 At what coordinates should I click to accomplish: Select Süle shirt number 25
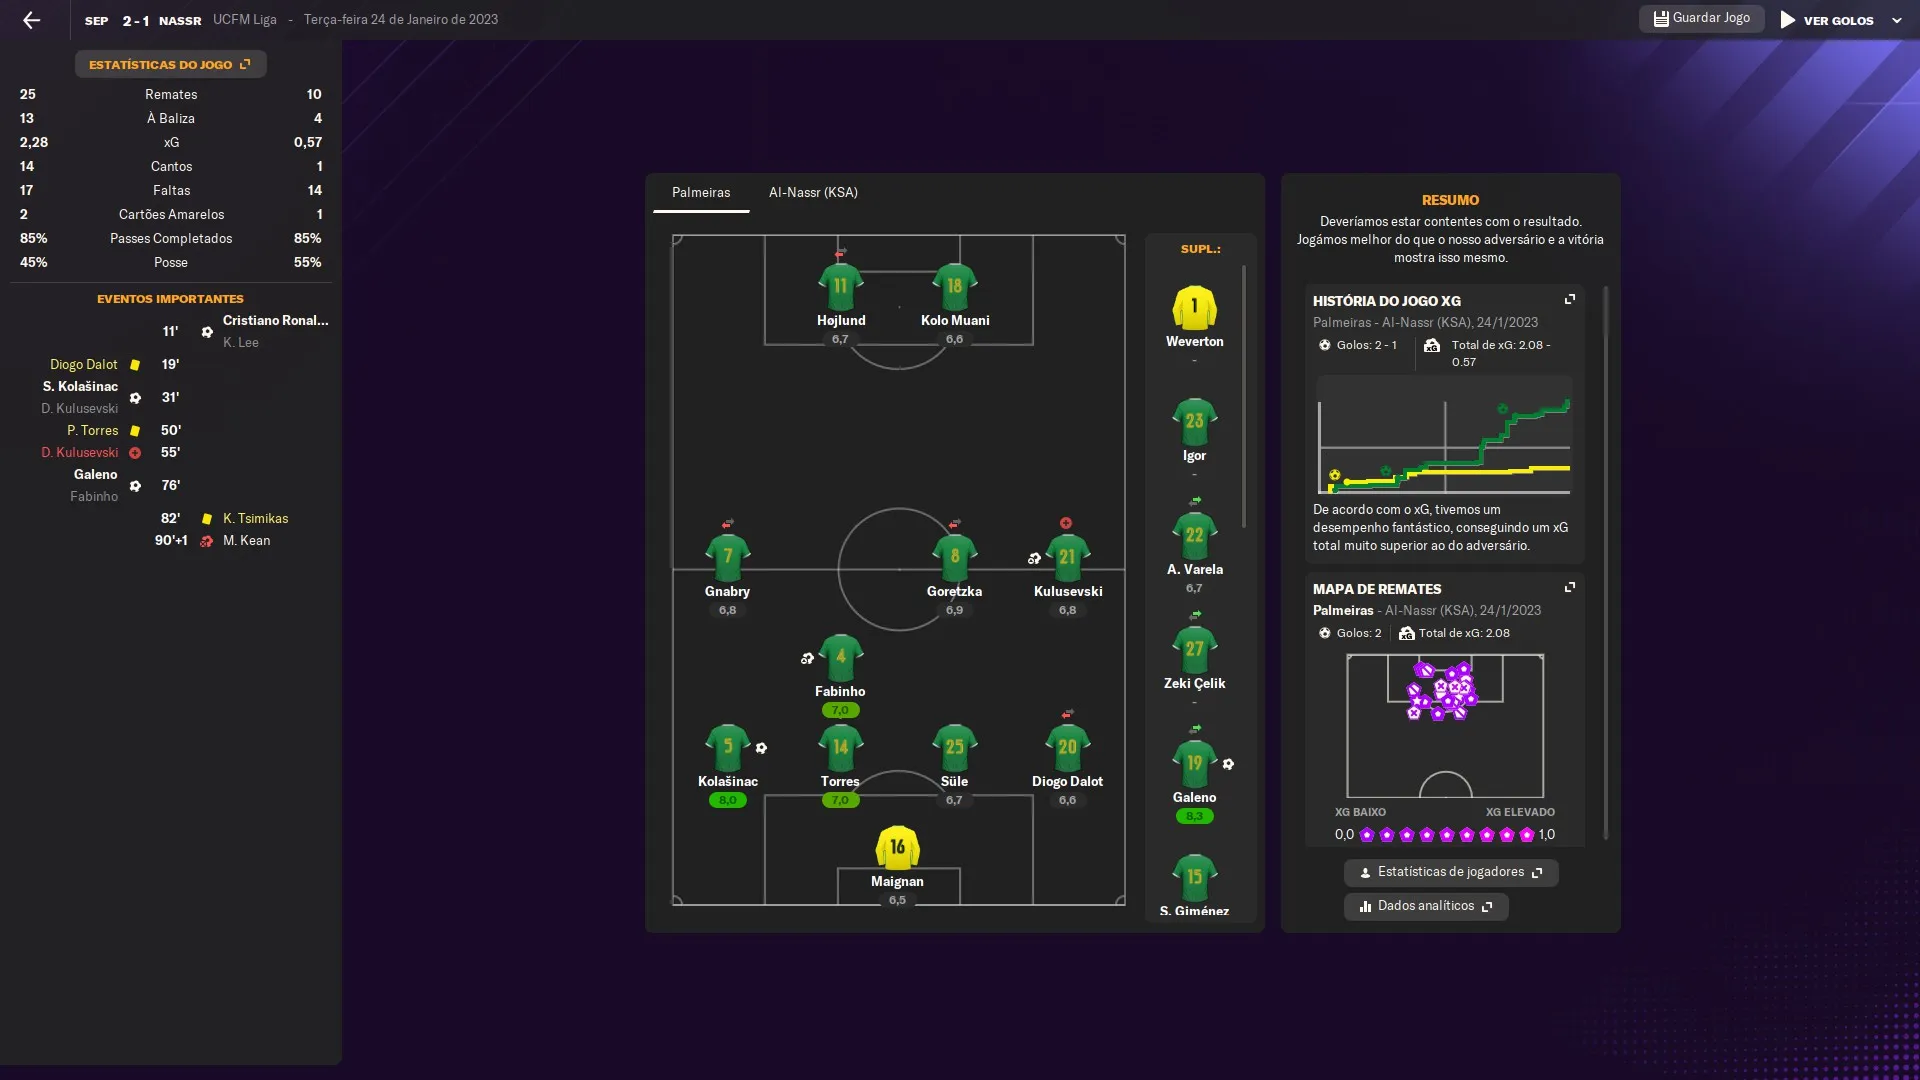click(954, 748)
